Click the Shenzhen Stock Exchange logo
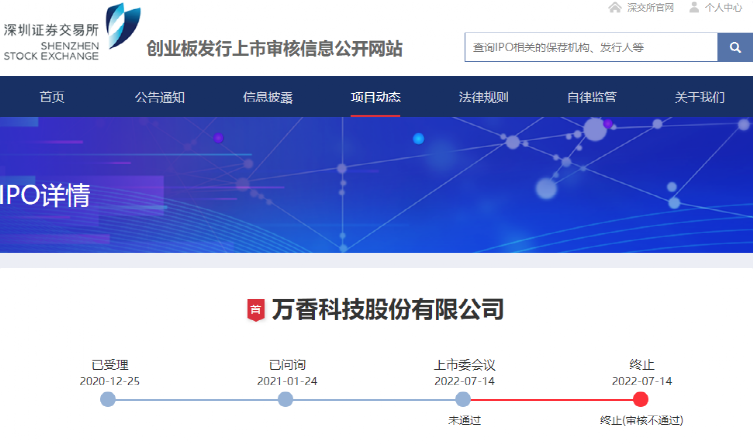753x445 pixels. tap(72, 32)
